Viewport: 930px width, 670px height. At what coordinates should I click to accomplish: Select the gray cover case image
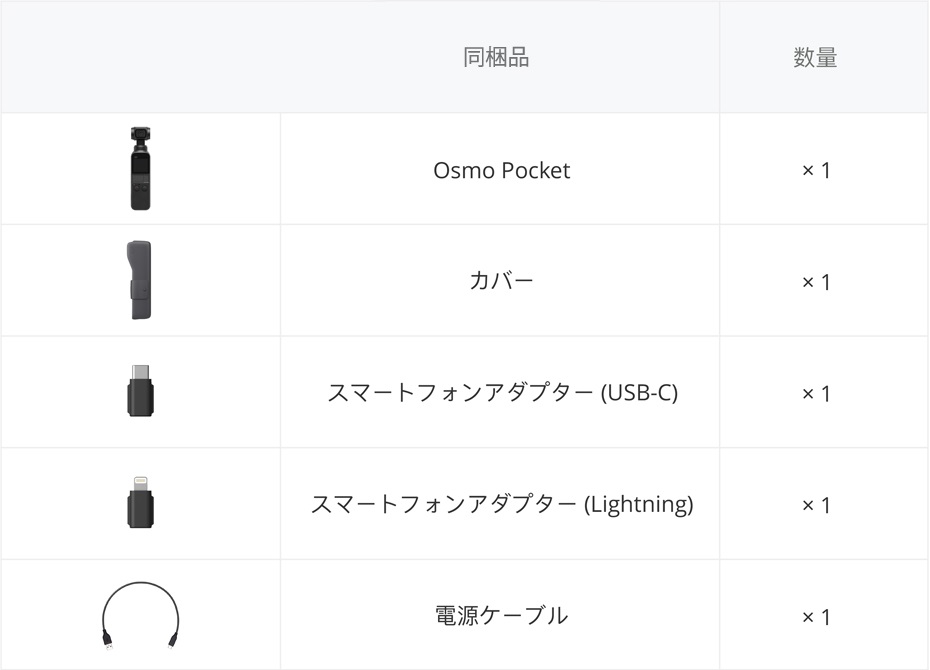coord(139,280)
